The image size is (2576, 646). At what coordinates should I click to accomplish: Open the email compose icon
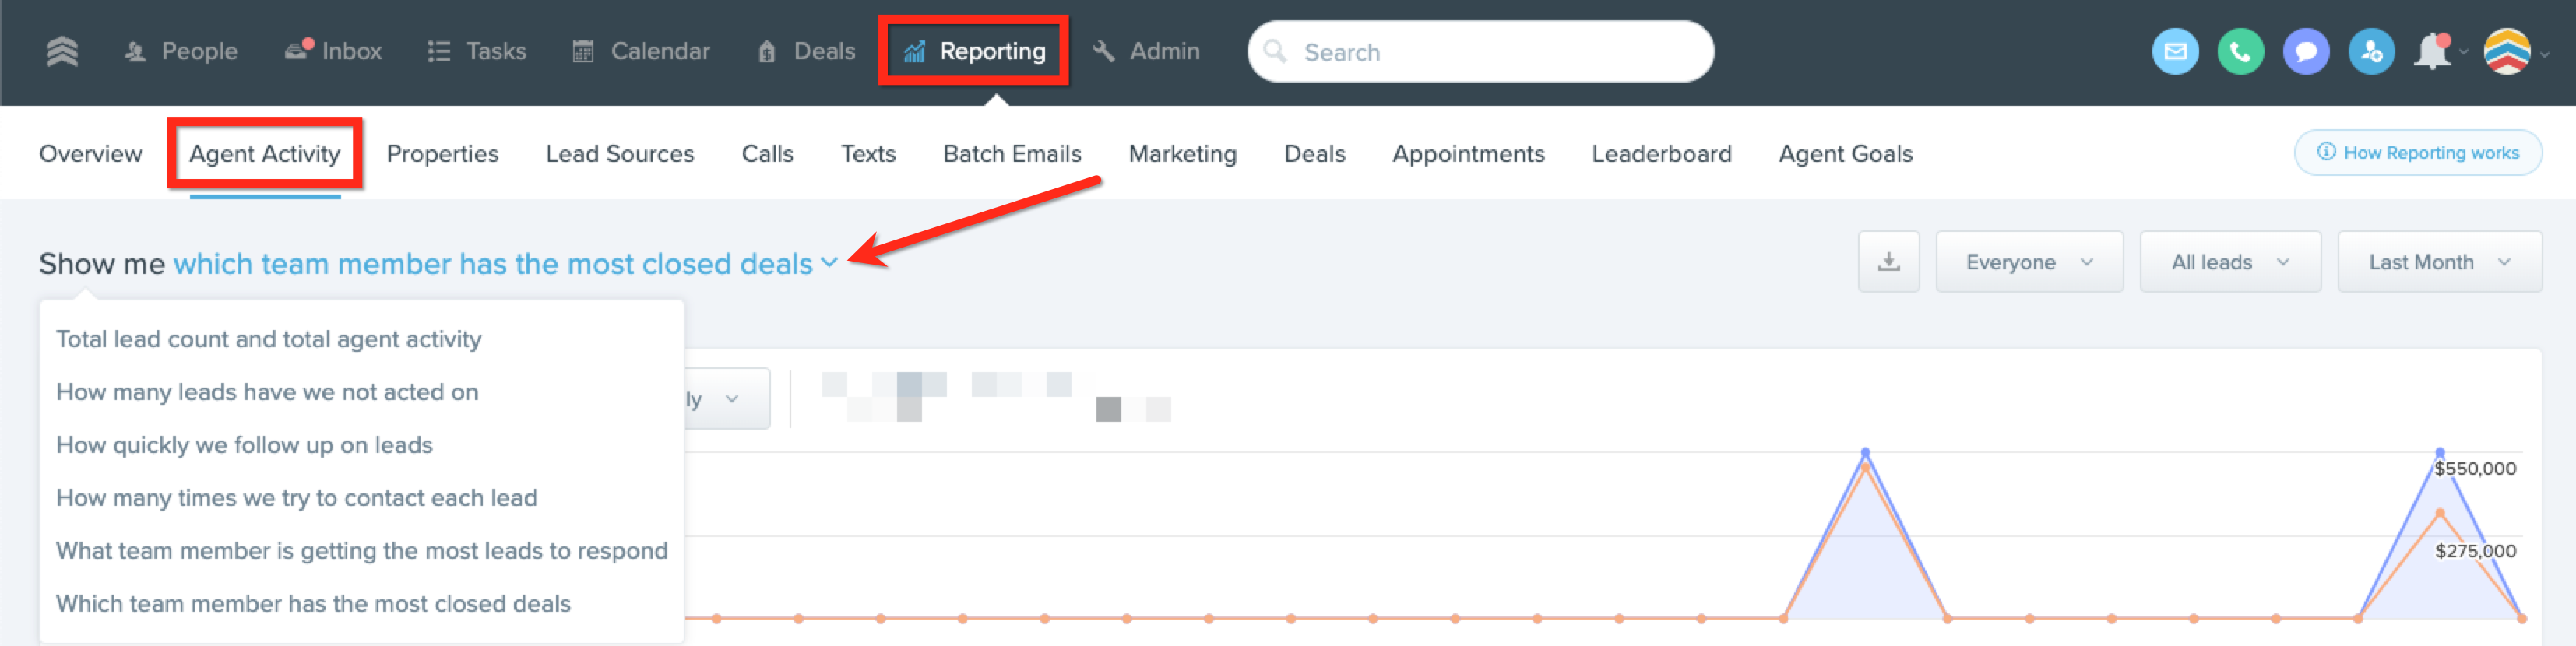(x=2174, y=52)
